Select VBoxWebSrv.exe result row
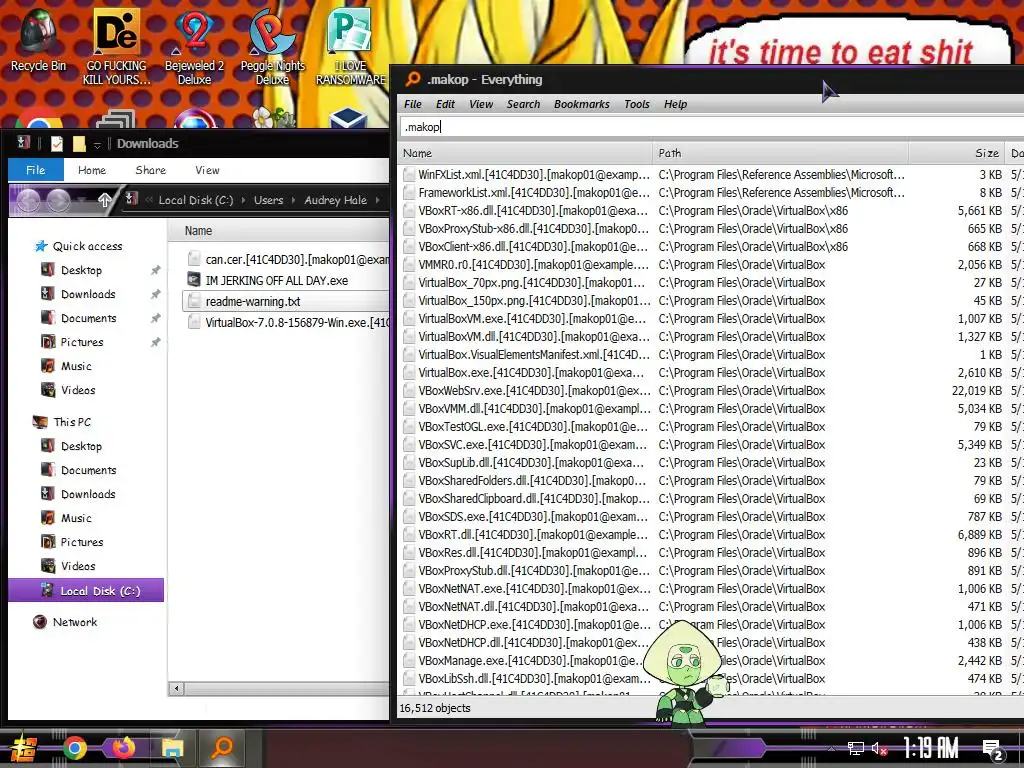Image resolution: width=1024 pixels, height=768 pixels. click(711, 391)
